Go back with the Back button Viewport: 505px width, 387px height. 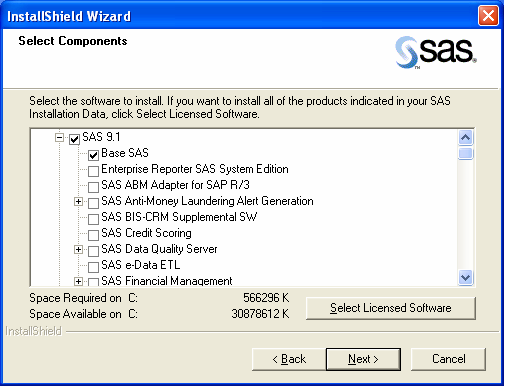289,359
